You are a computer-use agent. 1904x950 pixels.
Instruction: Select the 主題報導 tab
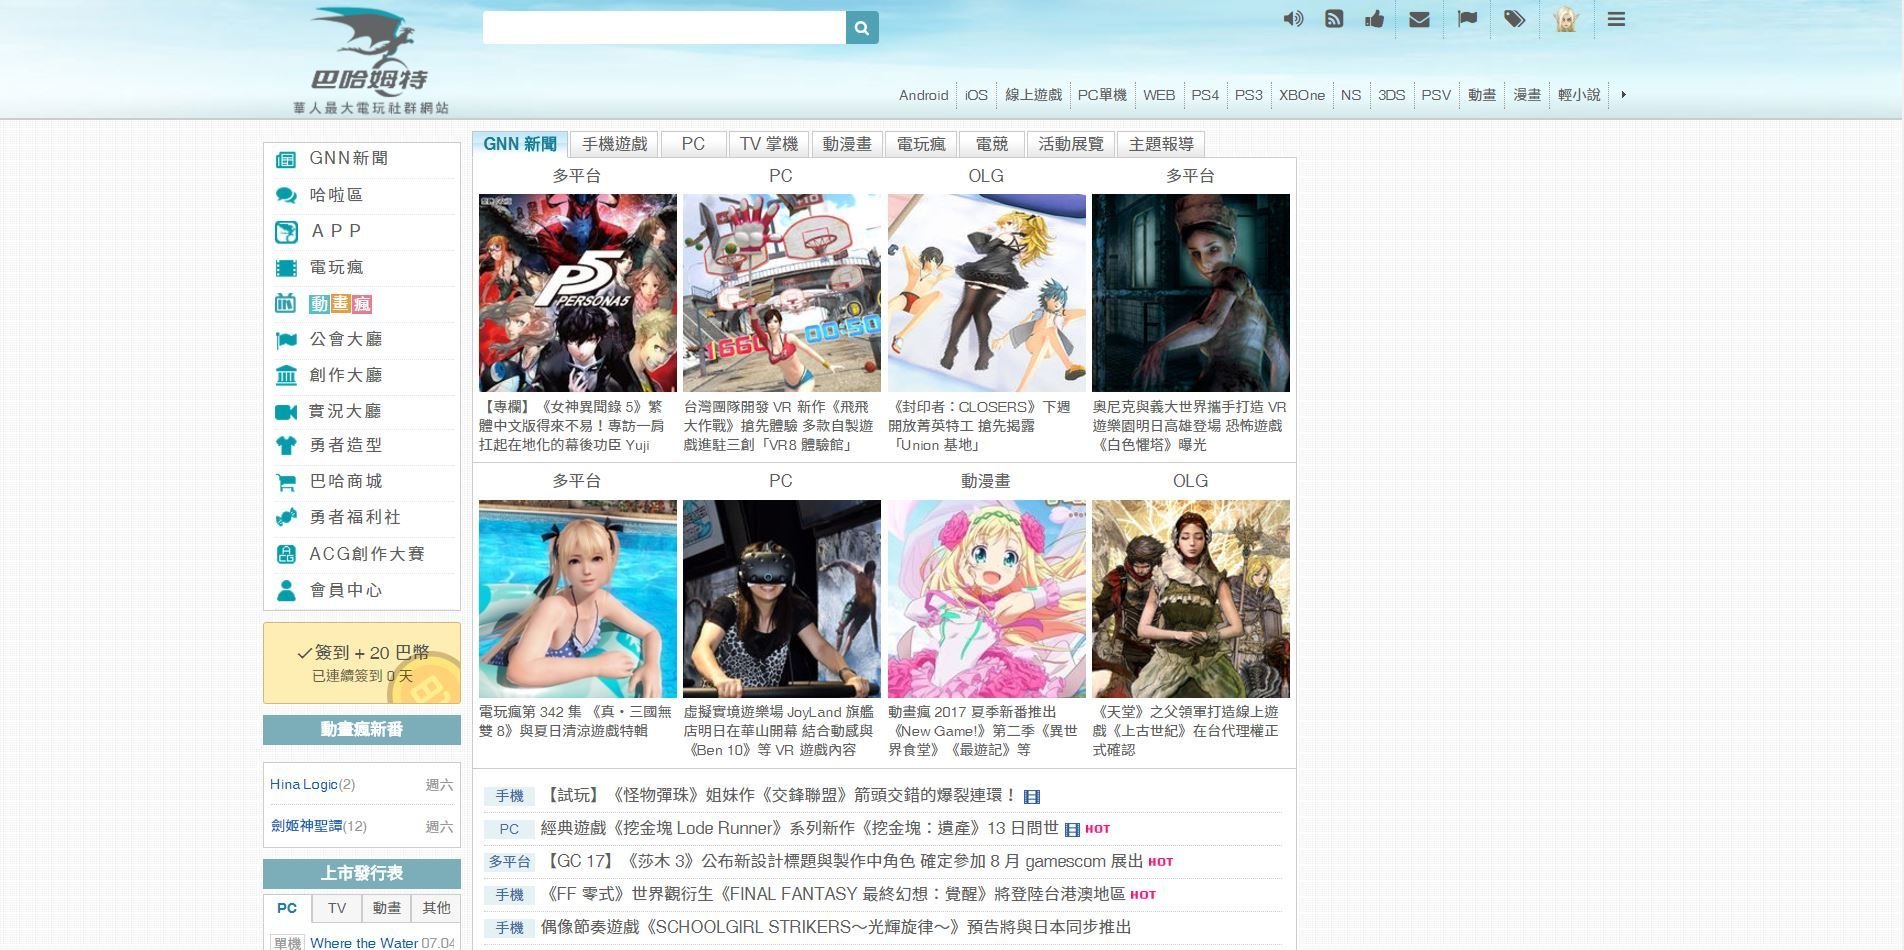[x=1161, y=144]
